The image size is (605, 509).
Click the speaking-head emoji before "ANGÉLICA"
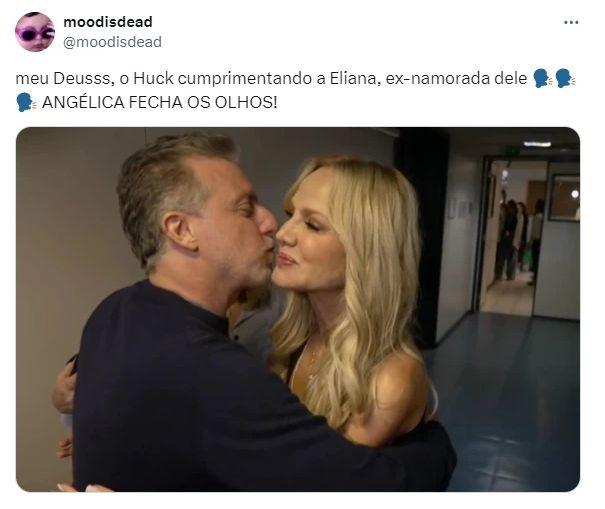pyautogui.click(x=27, y=102)
